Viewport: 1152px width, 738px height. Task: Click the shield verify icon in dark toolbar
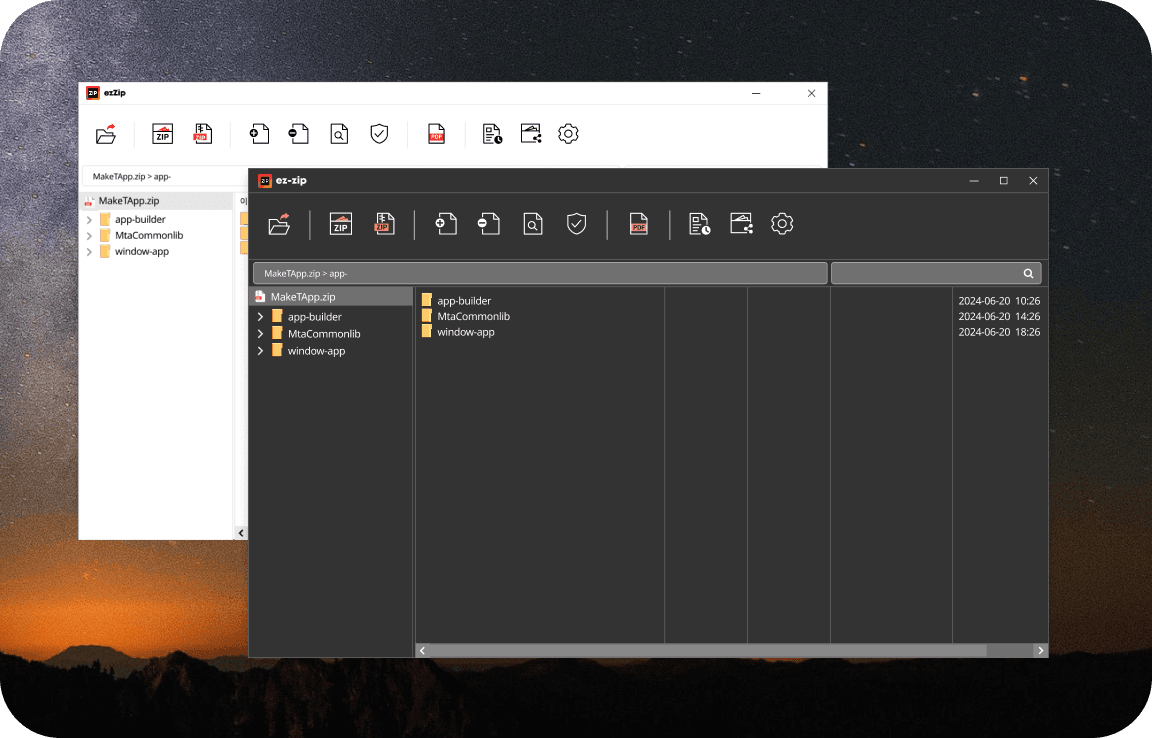tap(577, 223)
